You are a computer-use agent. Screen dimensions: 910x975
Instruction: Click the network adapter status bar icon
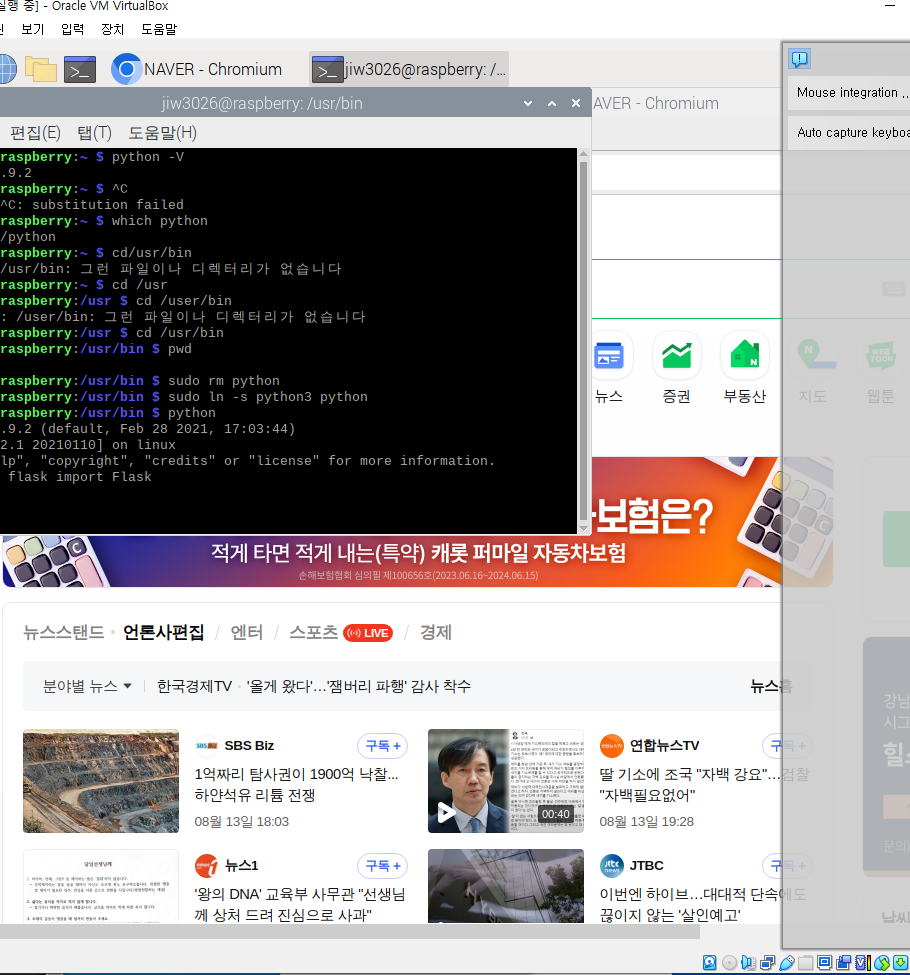click(x=768, y=963)
